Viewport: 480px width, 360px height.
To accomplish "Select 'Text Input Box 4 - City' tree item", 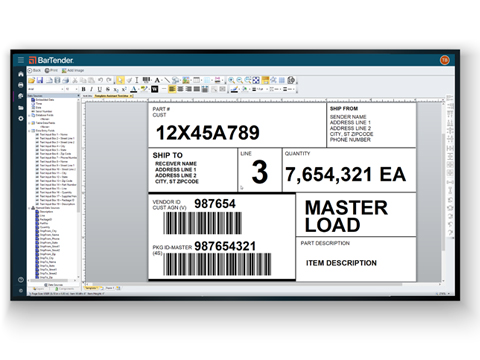I will pos(50,146).
